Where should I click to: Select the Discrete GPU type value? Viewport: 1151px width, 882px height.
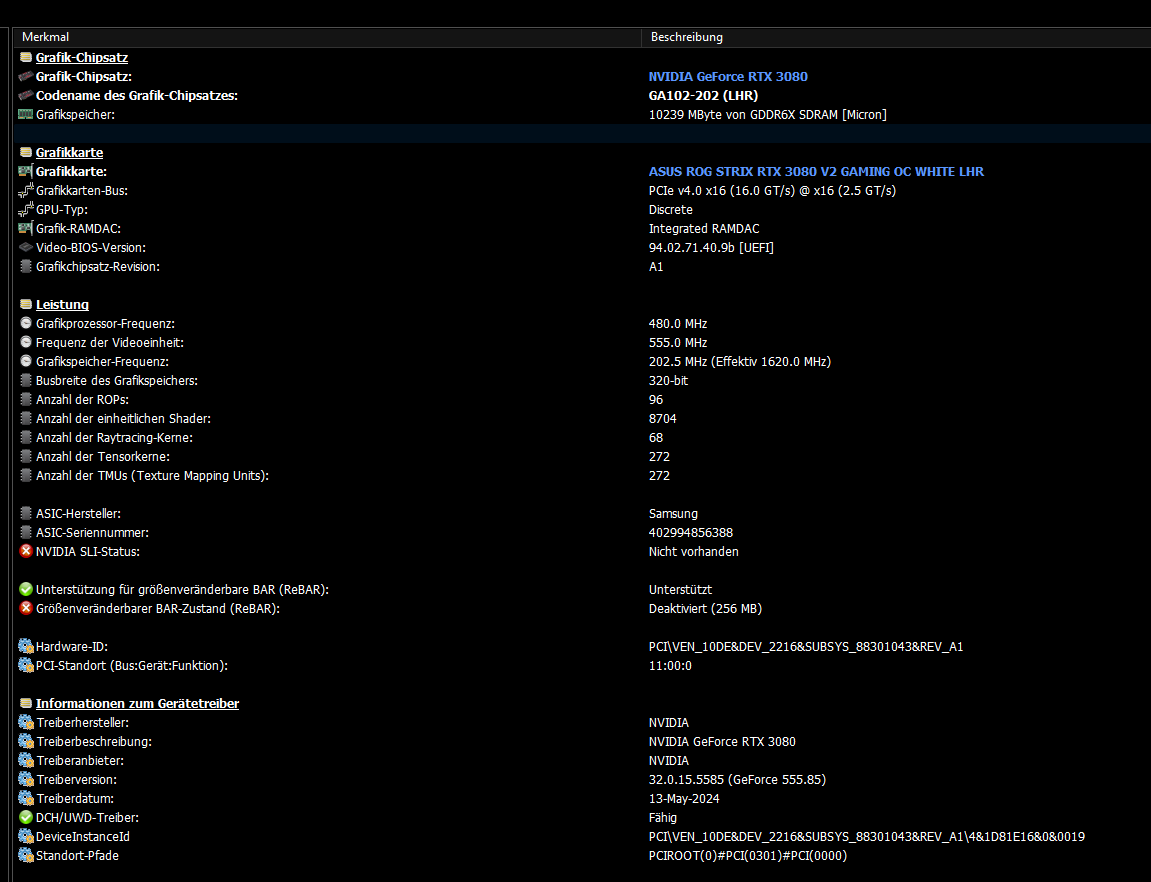[670, 210]
